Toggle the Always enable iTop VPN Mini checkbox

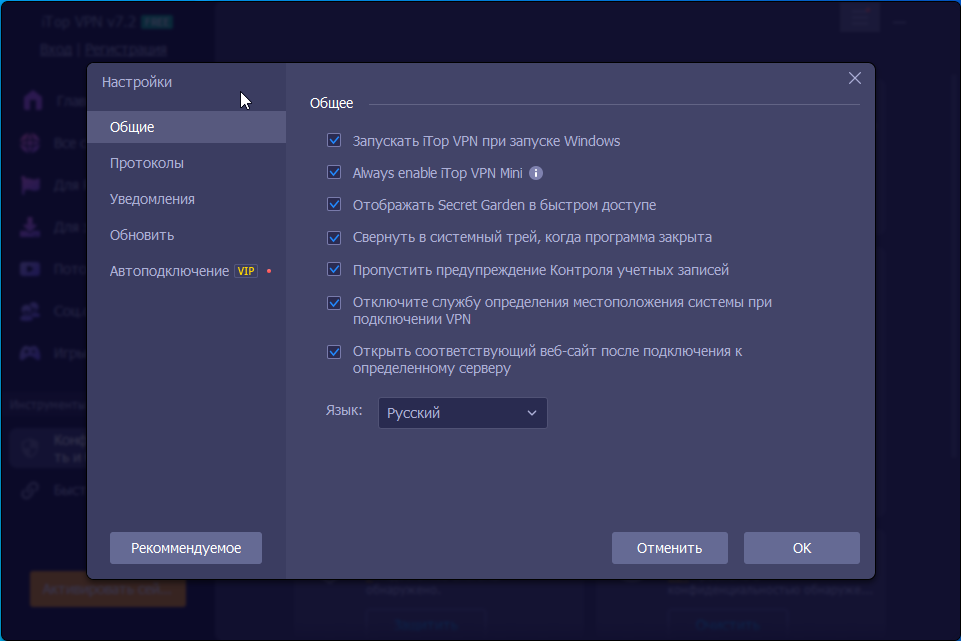pos(335,173)
